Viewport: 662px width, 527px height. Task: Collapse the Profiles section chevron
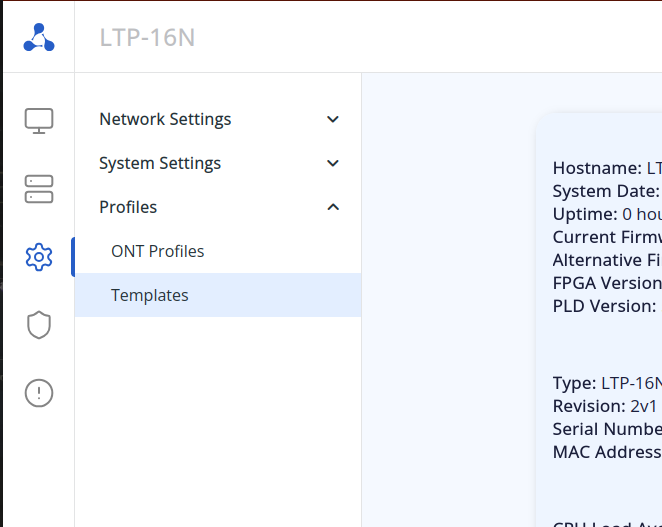pos(333,207)
